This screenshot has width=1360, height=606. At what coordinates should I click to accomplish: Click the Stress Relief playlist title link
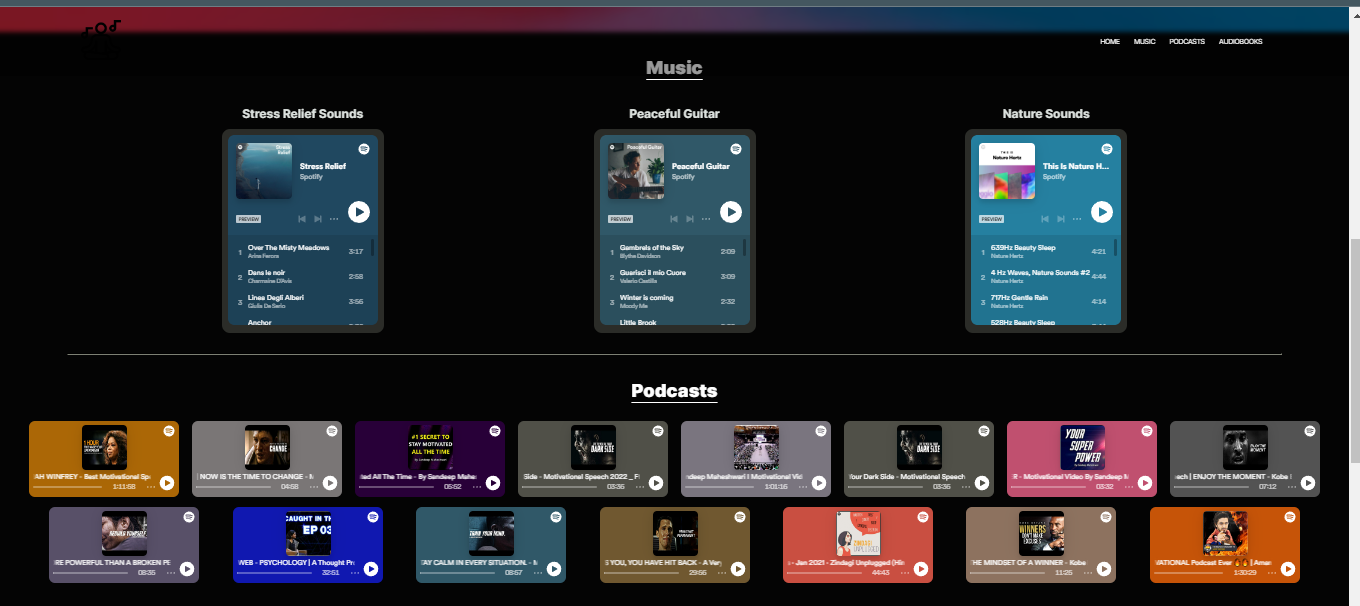point(323,167)
